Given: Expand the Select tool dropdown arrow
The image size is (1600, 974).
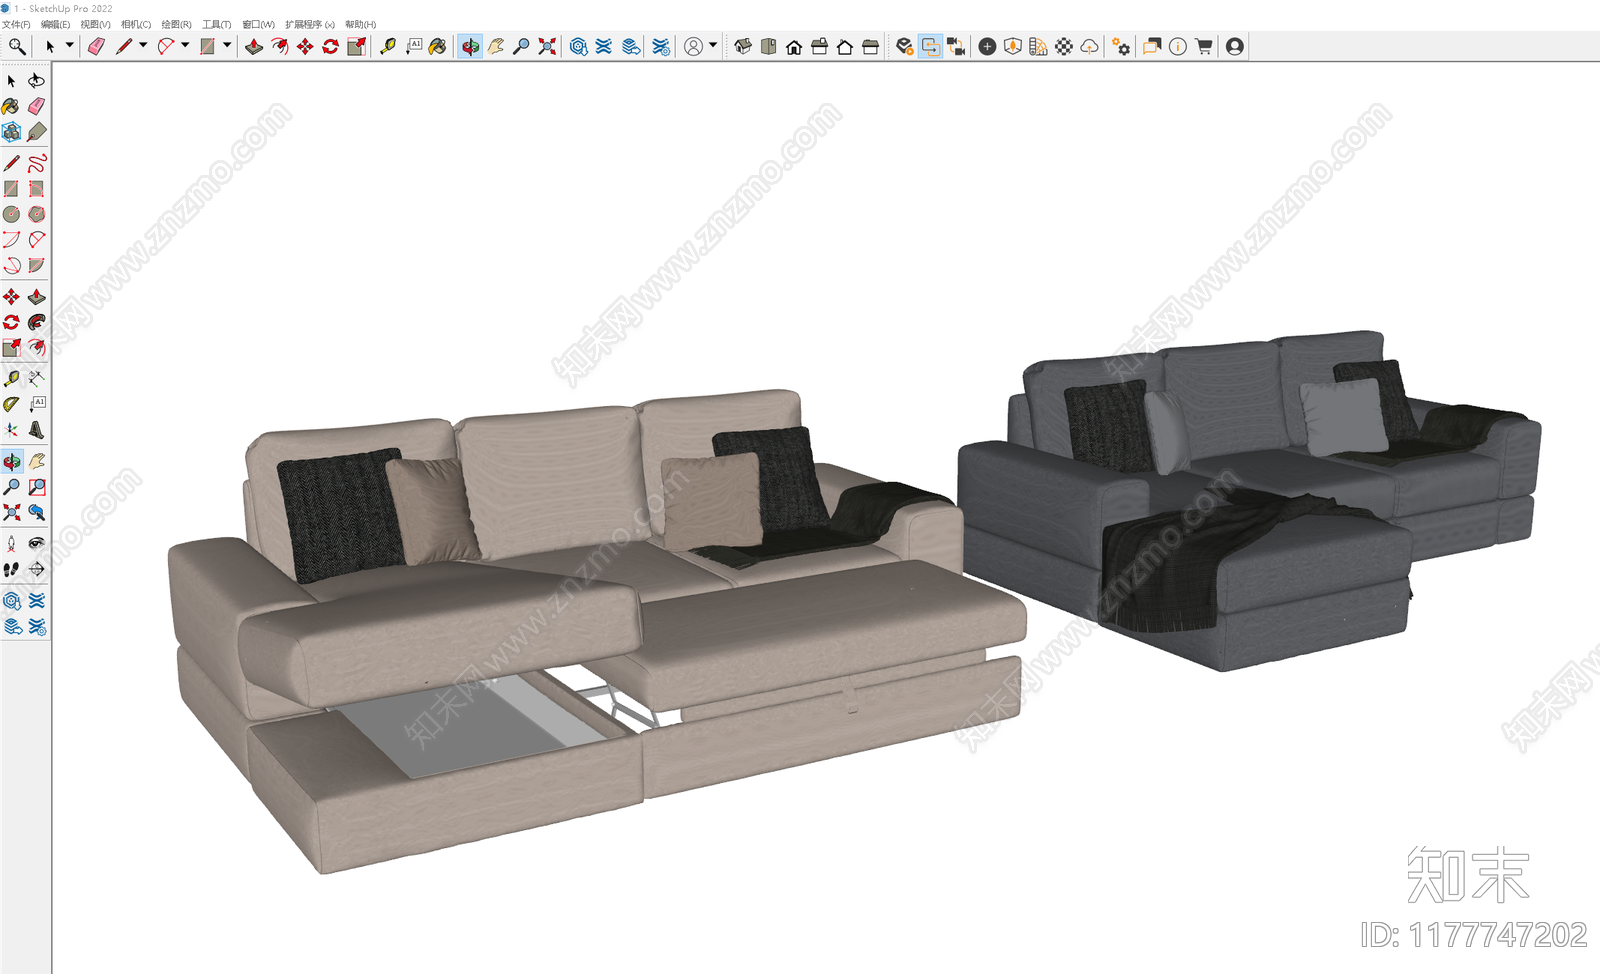Looking at the screenshot, I should tap(69, 45).
